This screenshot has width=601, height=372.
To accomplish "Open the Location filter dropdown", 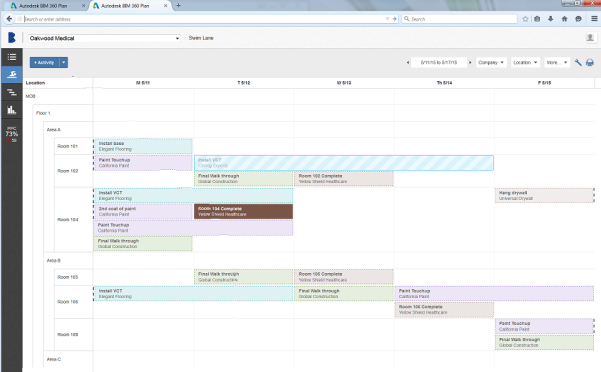I will tap(525, 62).
